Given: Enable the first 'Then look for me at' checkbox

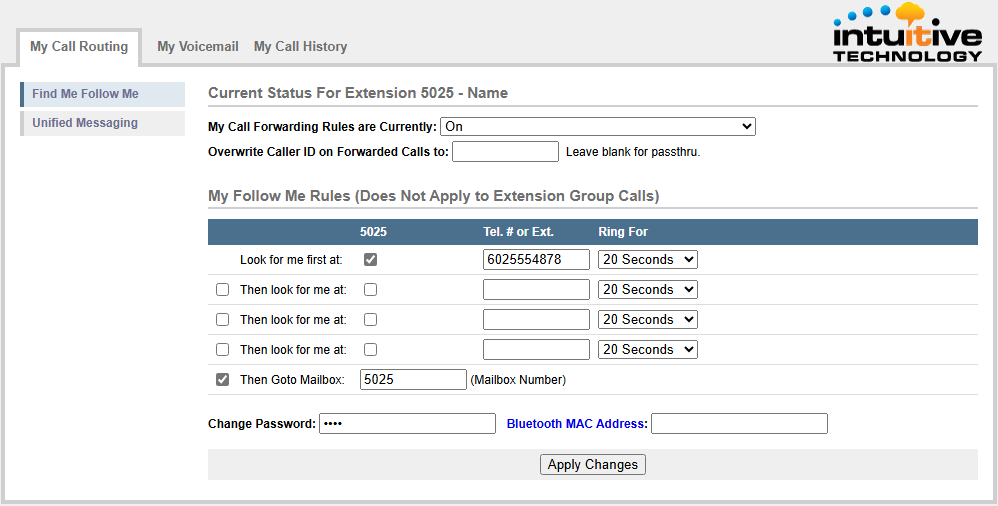Looking at the screenshot, I should (x=223, y=290).
